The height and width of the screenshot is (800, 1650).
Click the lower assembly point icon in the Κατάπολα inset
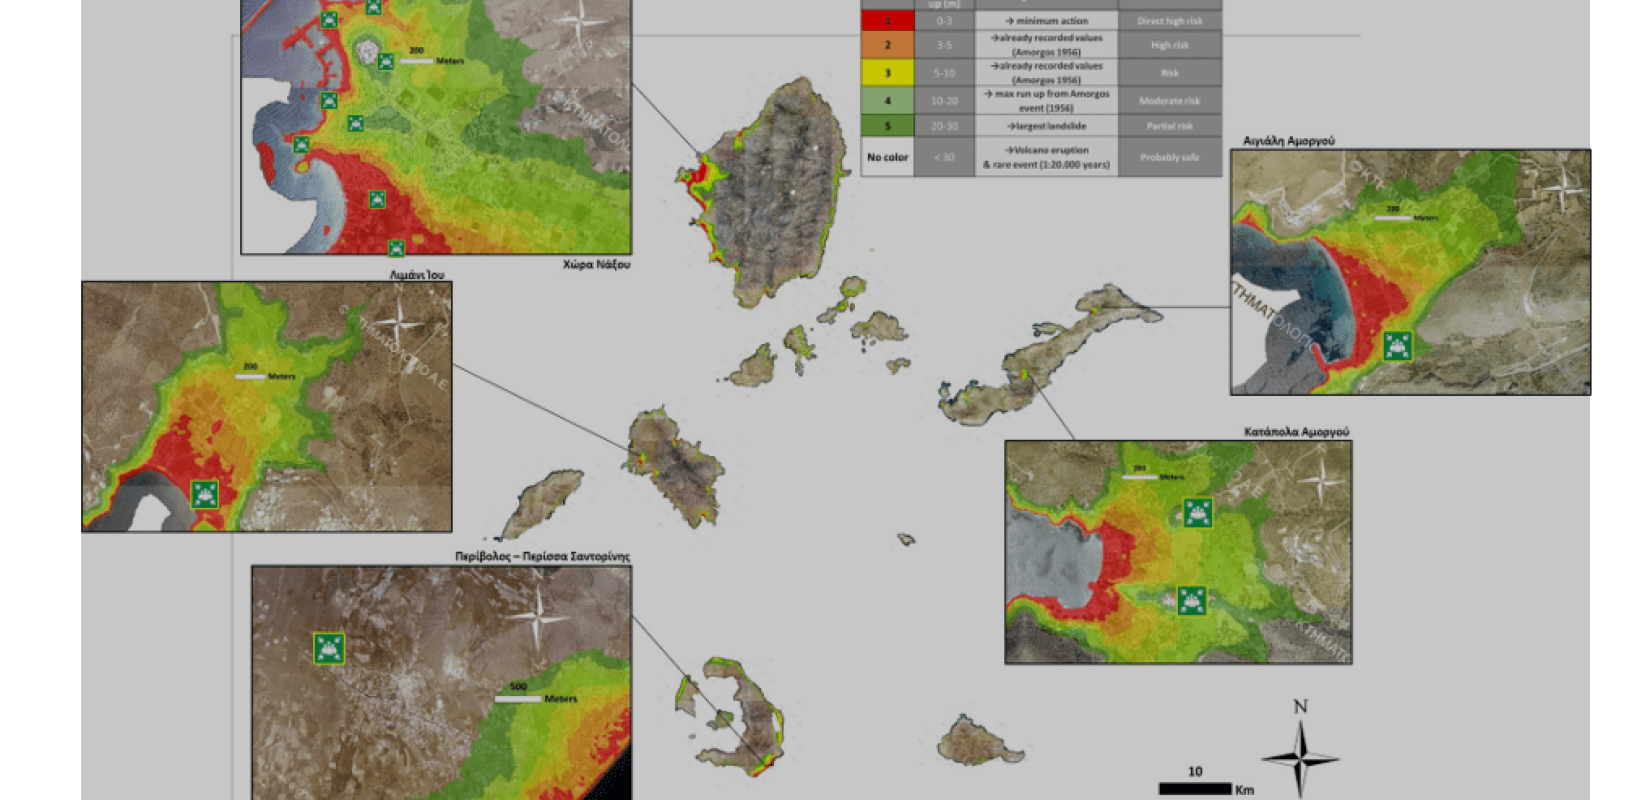[1191, 601]
